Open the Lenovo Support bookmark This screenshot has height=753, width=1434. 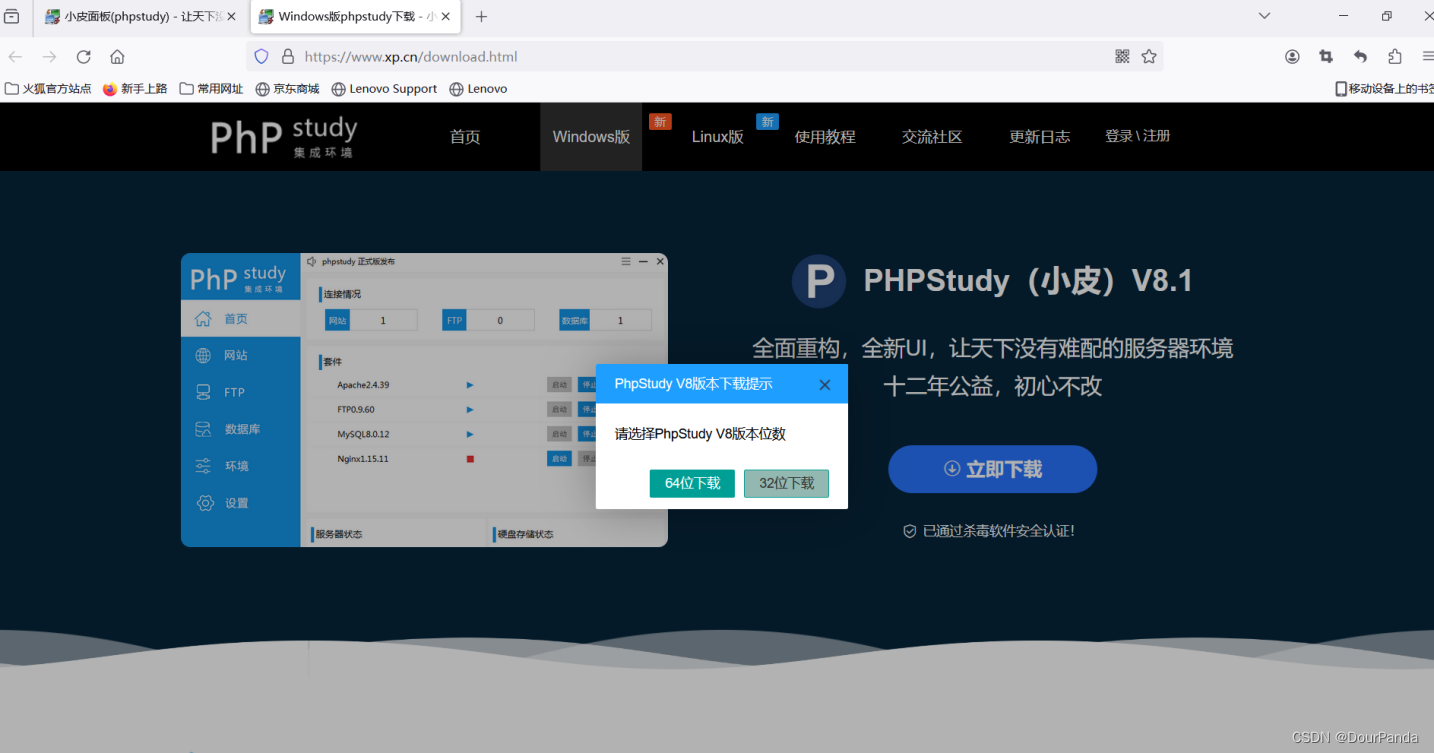[384, 89]
